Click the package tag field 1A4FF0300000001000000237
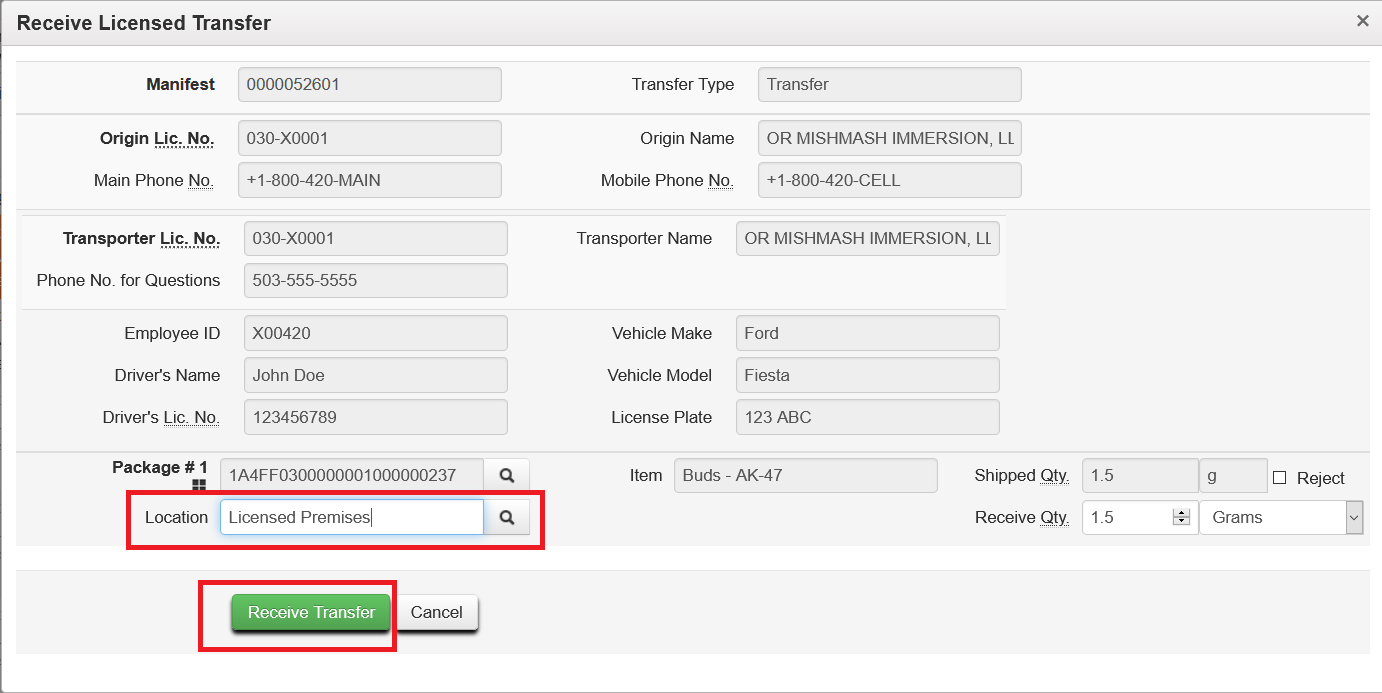 point(352,475)
